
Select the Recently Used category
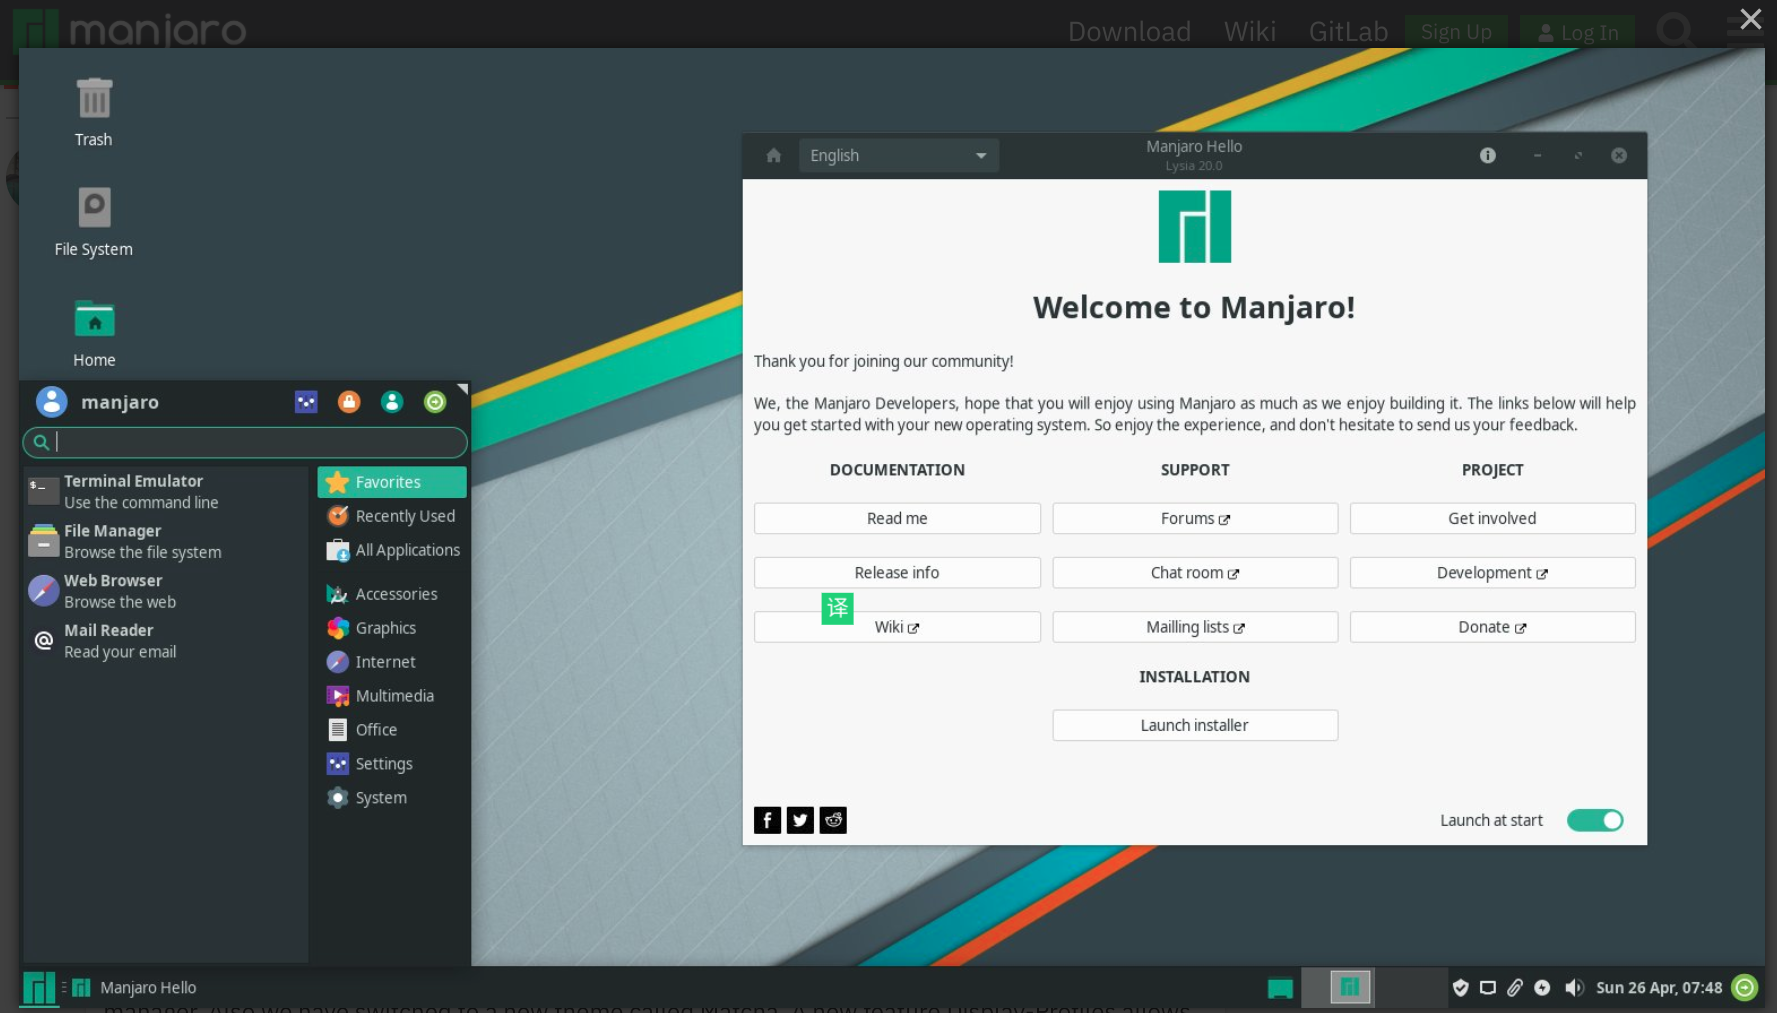click(392, 516)
